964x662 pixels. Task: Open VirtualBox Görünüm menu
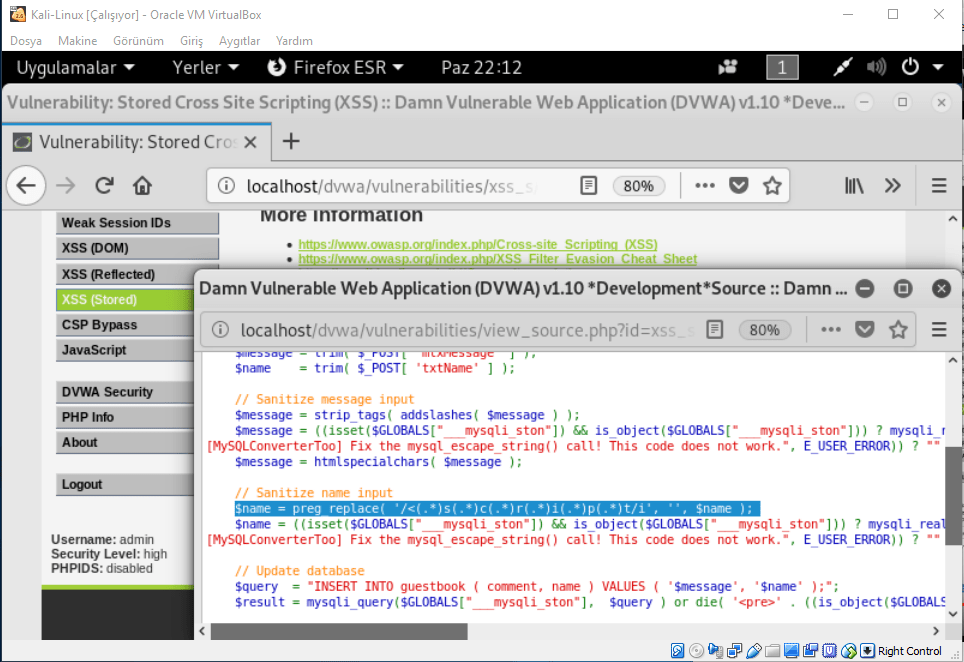[138, 41]
